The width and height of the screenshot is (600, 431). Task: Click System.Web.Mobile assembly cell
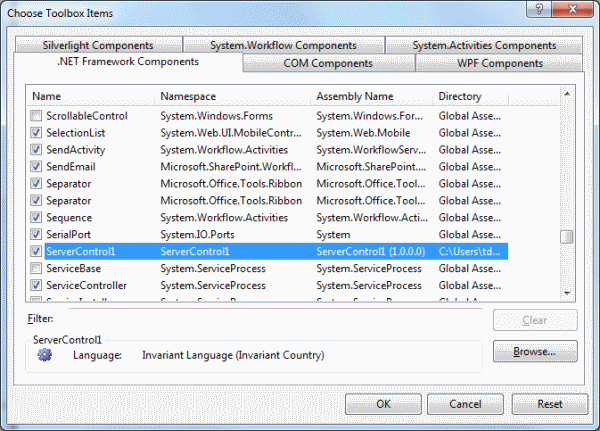pos(363,133)
